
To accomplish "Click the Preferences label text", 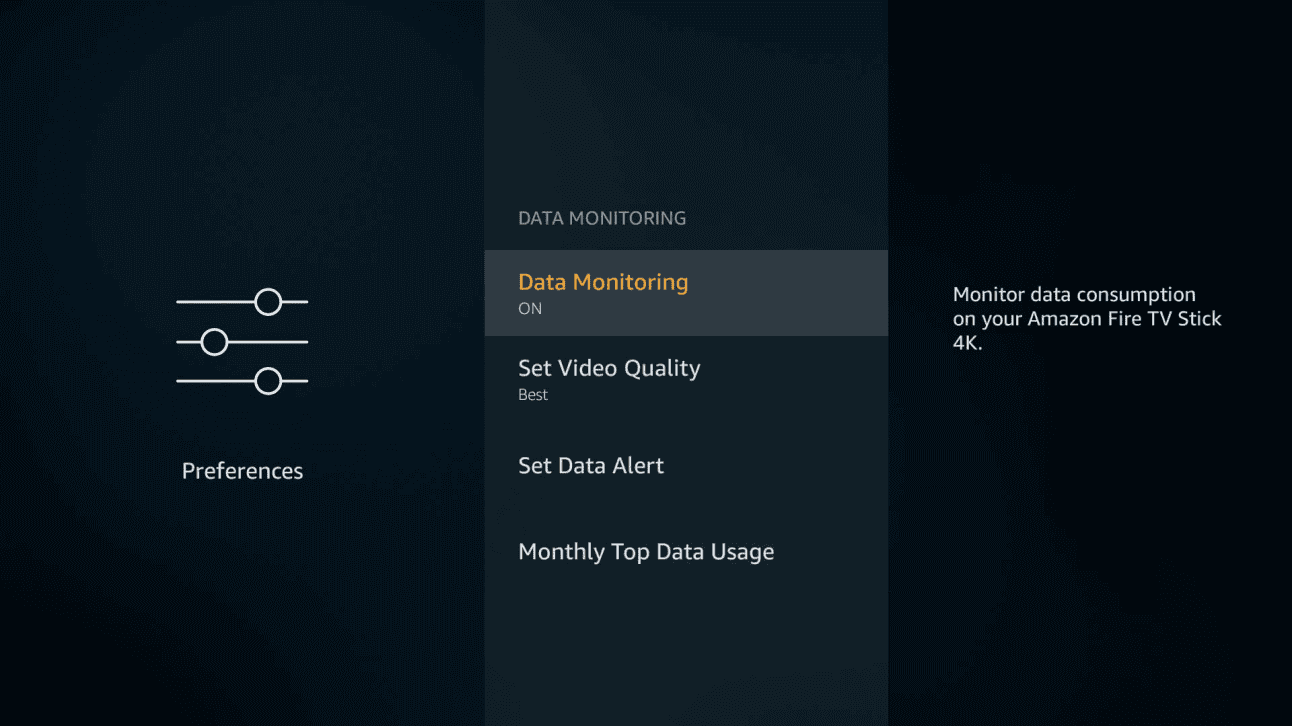I will pyautogui.click(x=242, y=470).
